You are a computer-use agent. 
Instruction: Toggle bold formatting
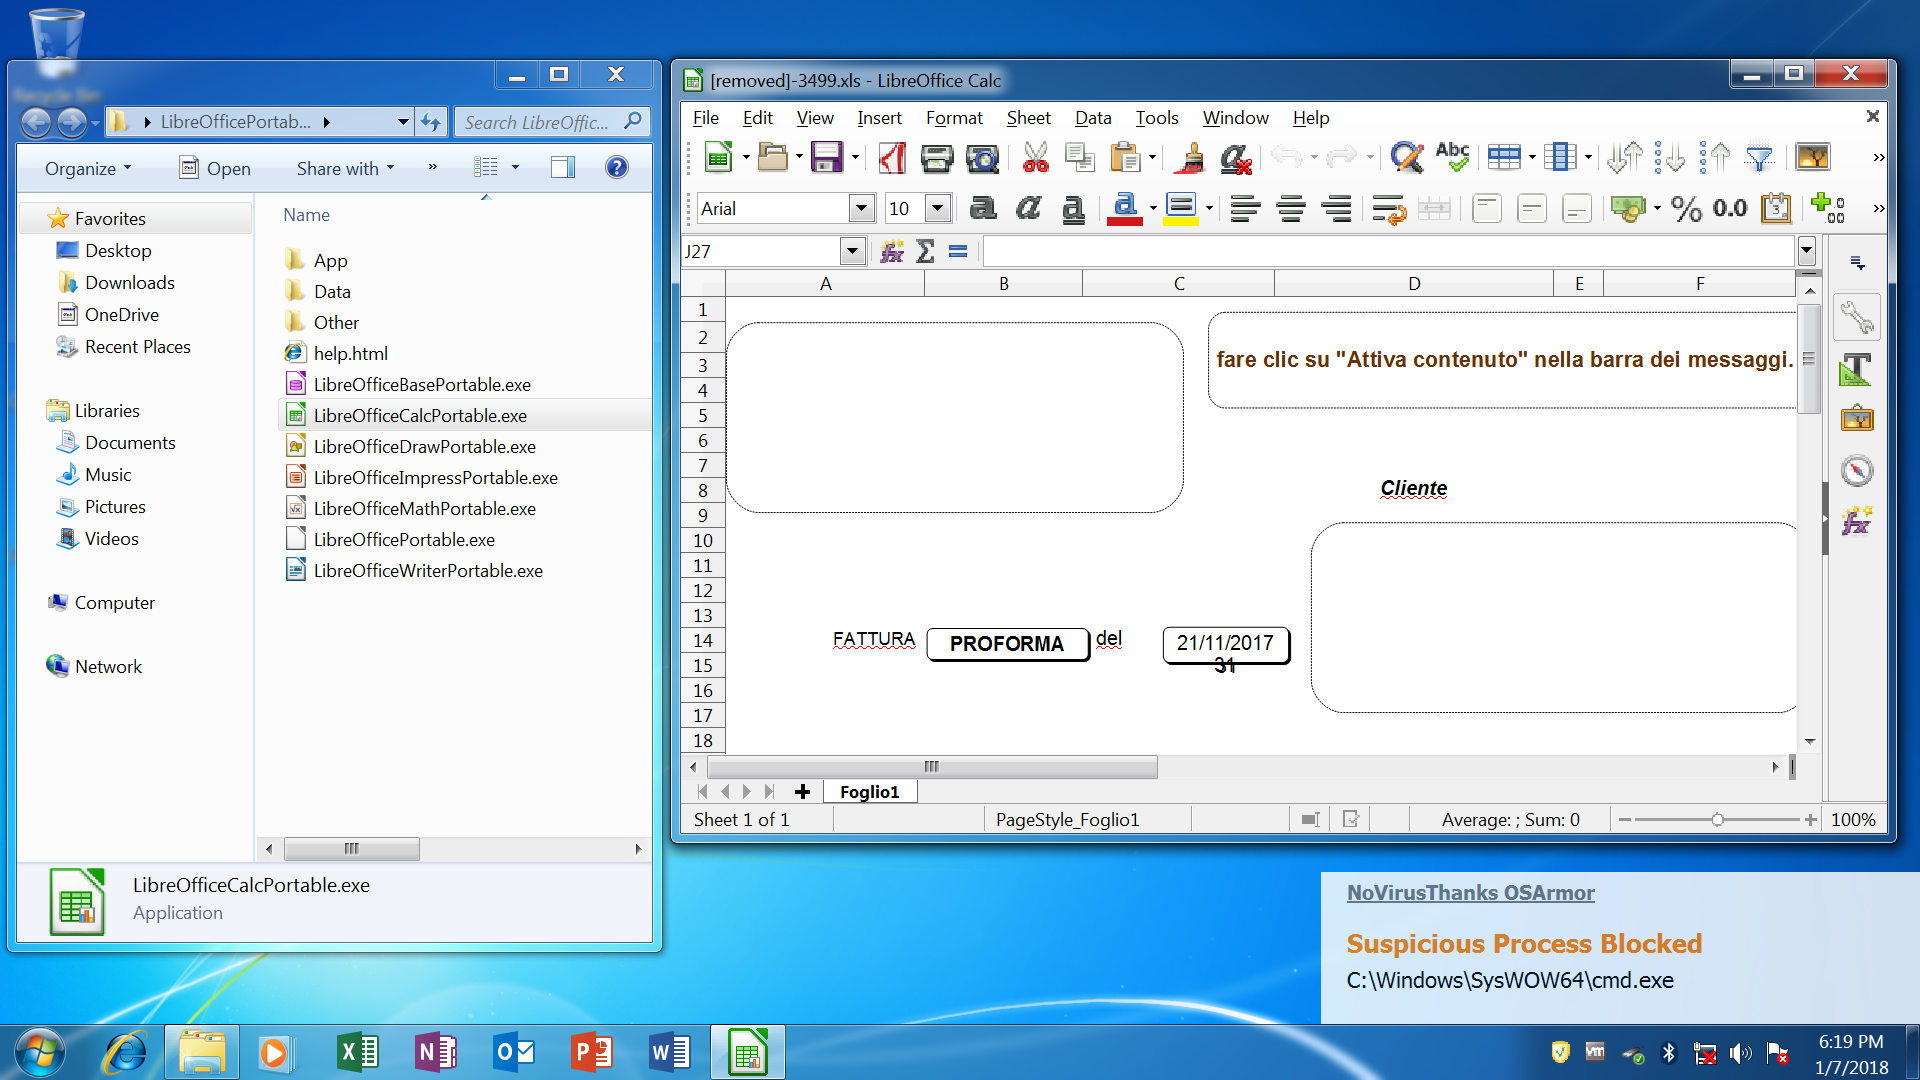[x=983, y=208]
